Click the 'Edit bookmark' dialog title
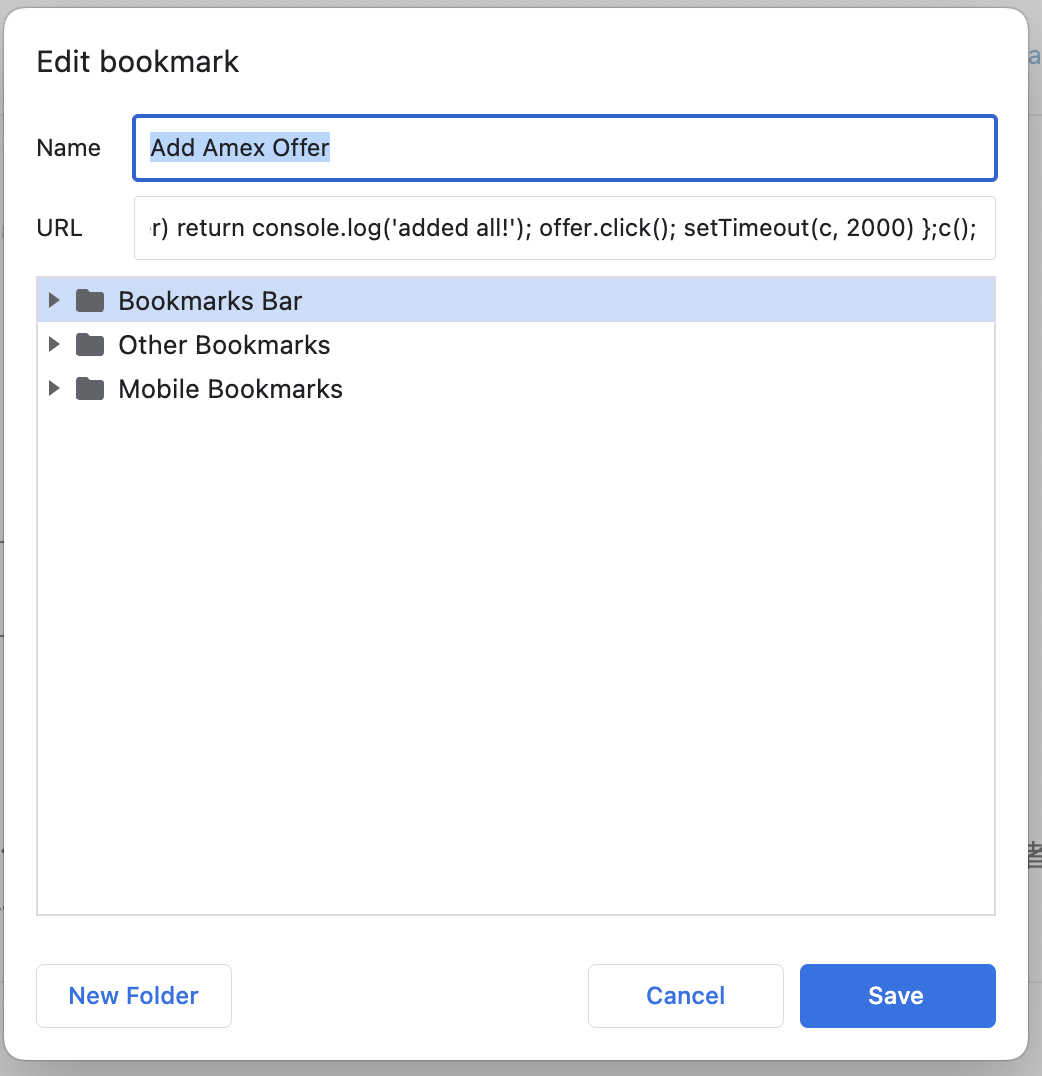Image resolution: width=1042 pixels, height=1076 pixels. tap(138, 62)
